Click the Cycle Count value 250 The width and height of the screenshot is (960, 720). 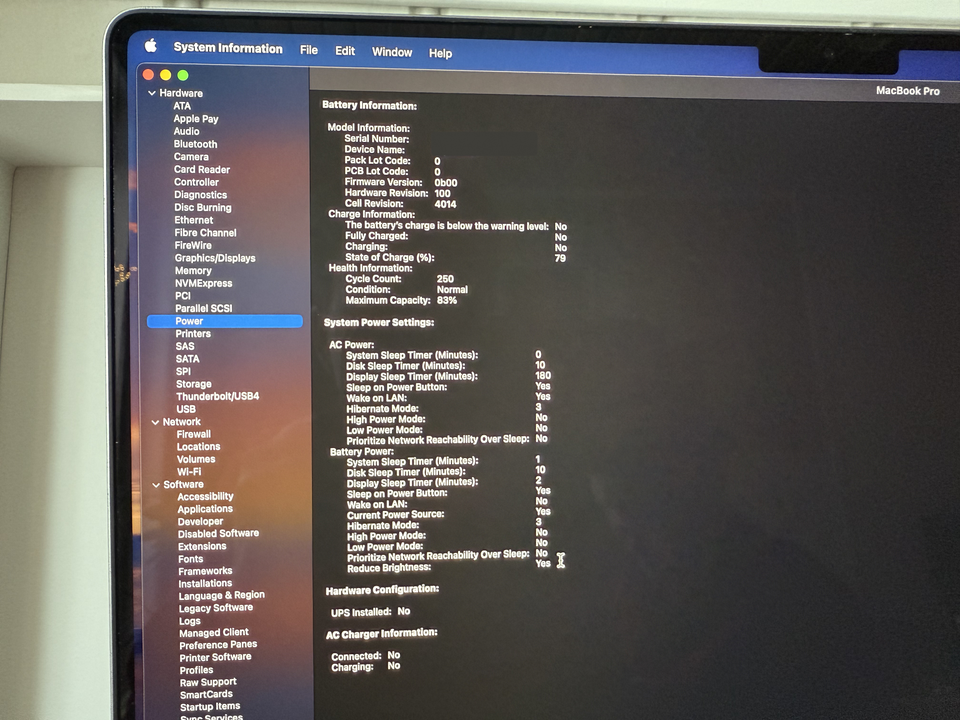(445, 279)
